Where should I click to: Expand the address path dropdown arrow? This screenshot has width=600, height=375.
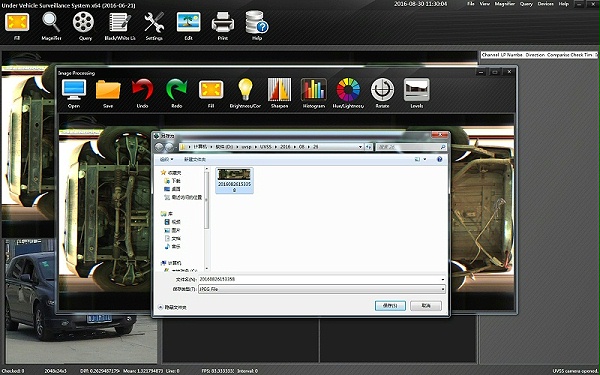click(360, 147)
